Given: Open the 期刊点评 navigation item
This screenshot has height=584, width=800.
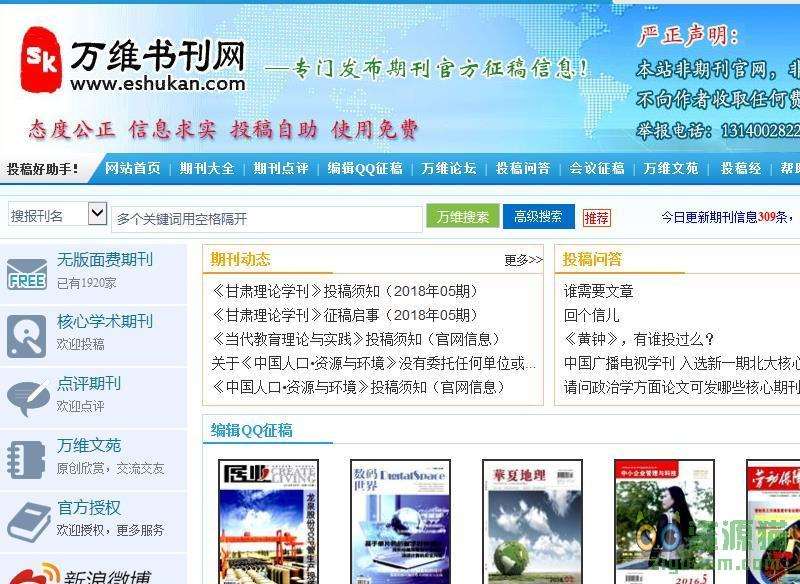Looking at the screenshot, I should click(281, 168).
